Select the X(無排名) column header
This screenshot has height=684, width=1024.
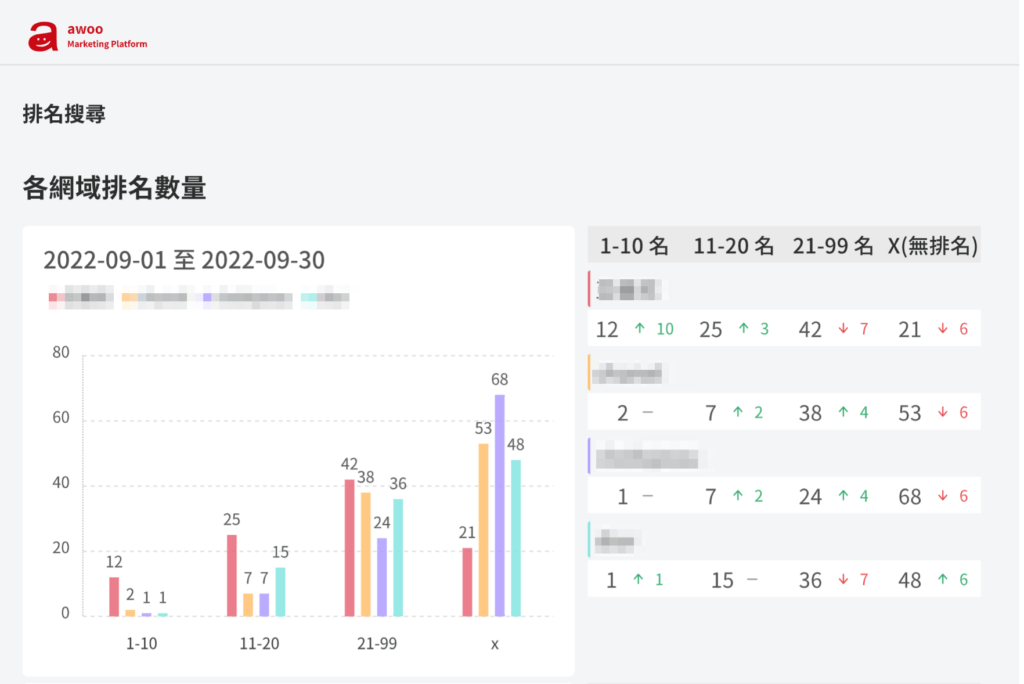(x=933, y=246)
